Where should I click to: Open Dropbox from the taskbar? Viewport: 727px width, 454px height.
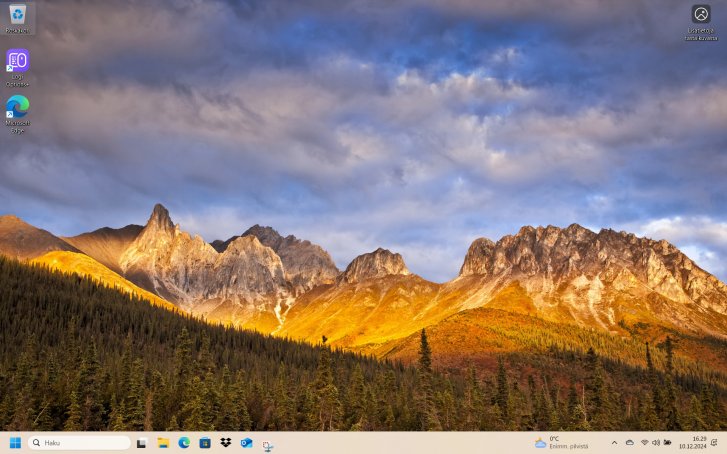[226, 442]
